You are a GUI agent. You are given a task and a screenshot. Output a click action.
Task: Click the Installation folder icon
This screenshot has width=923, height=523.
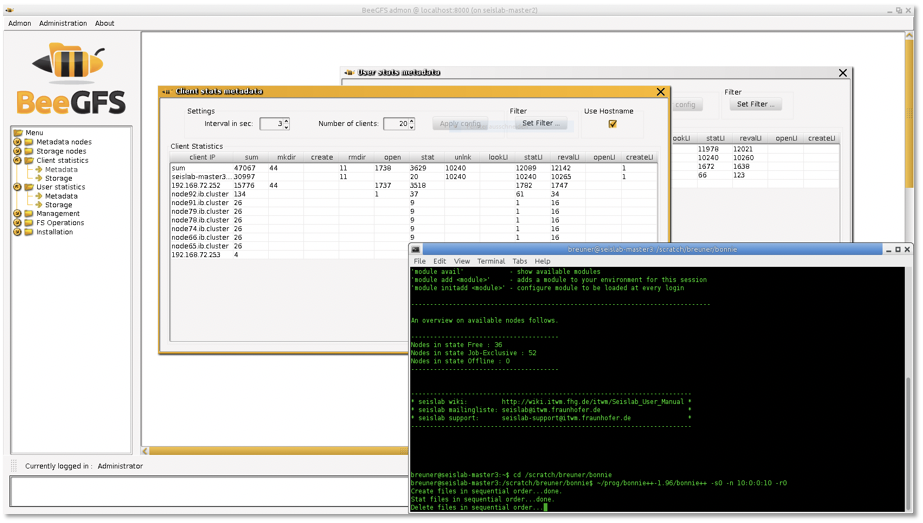[28, 232]
